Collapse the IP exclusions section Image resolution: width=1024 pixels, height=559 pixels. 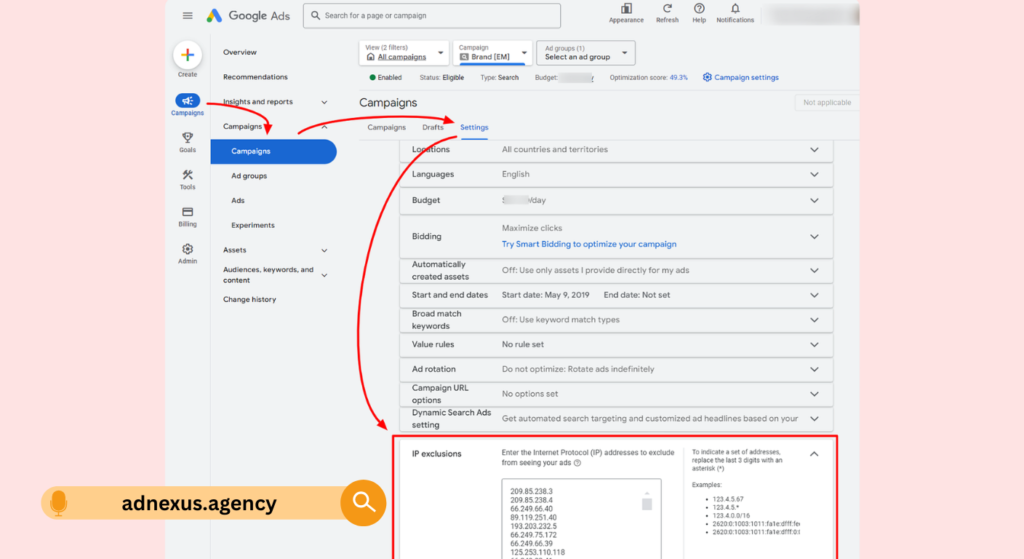814,454
